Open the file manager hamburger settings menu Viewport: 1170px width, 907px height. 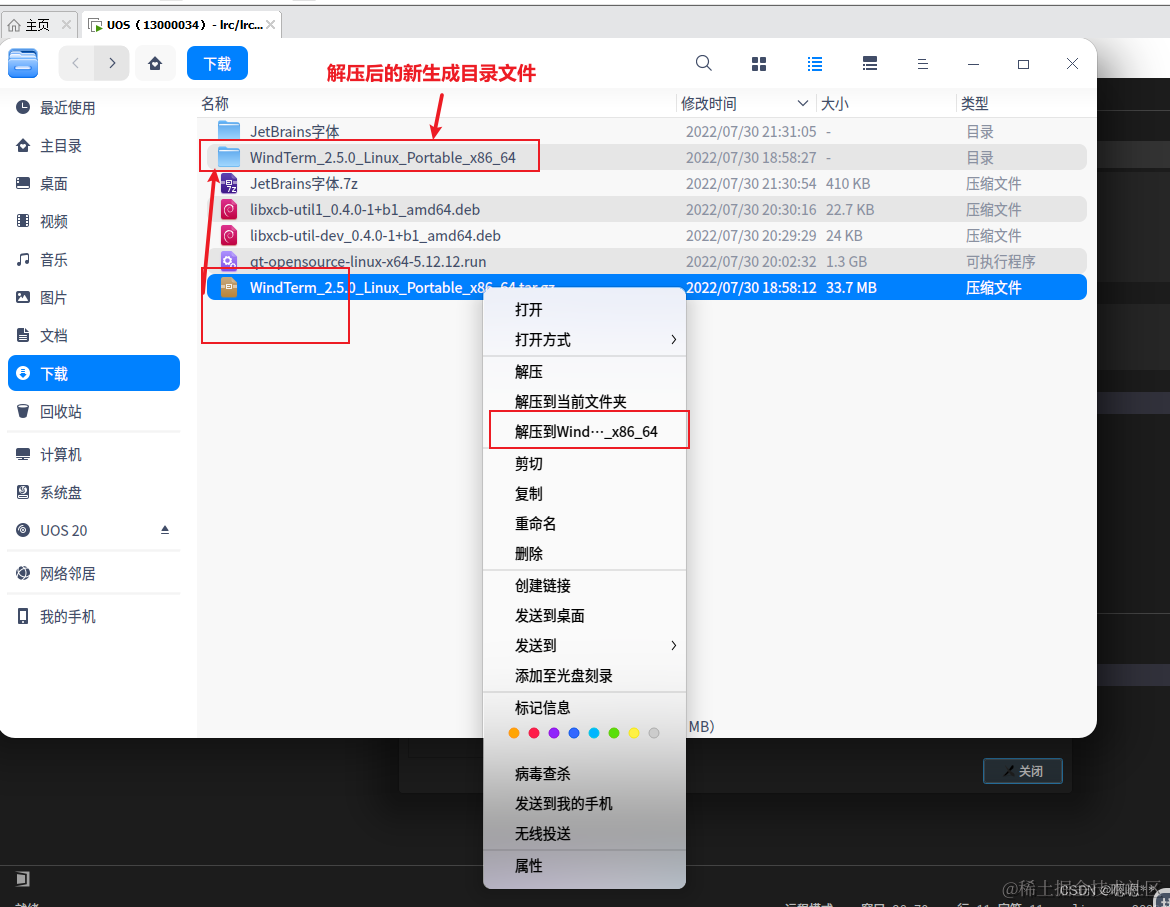pos(922,63)
